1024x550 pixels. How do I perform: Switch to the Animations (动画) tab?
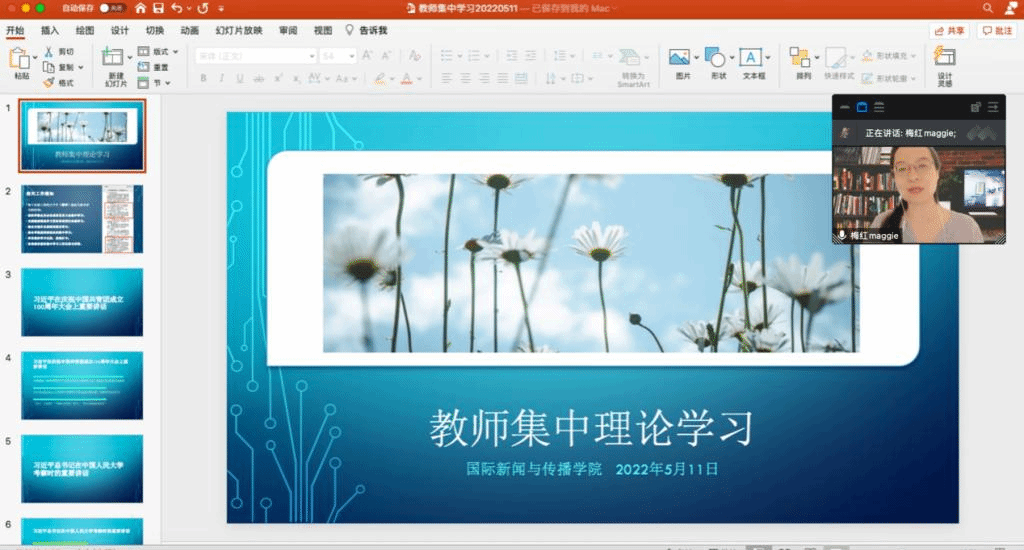click(x=189, y=30)
